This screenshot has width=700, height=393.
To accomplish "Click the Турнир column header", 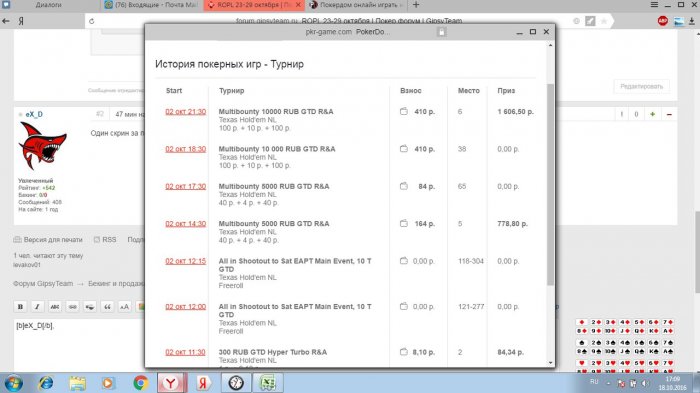I will 231,91.
